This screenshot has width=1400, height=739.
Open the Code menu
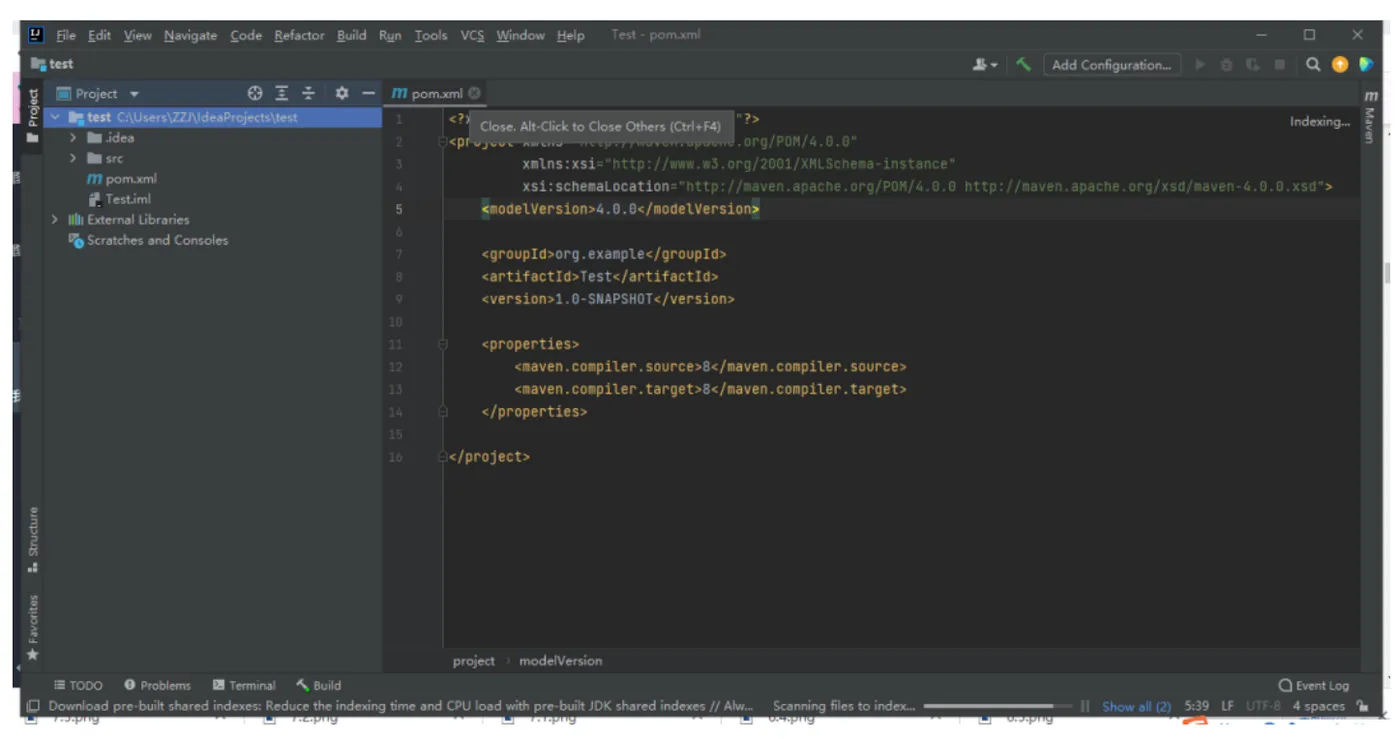coord(246,35)
